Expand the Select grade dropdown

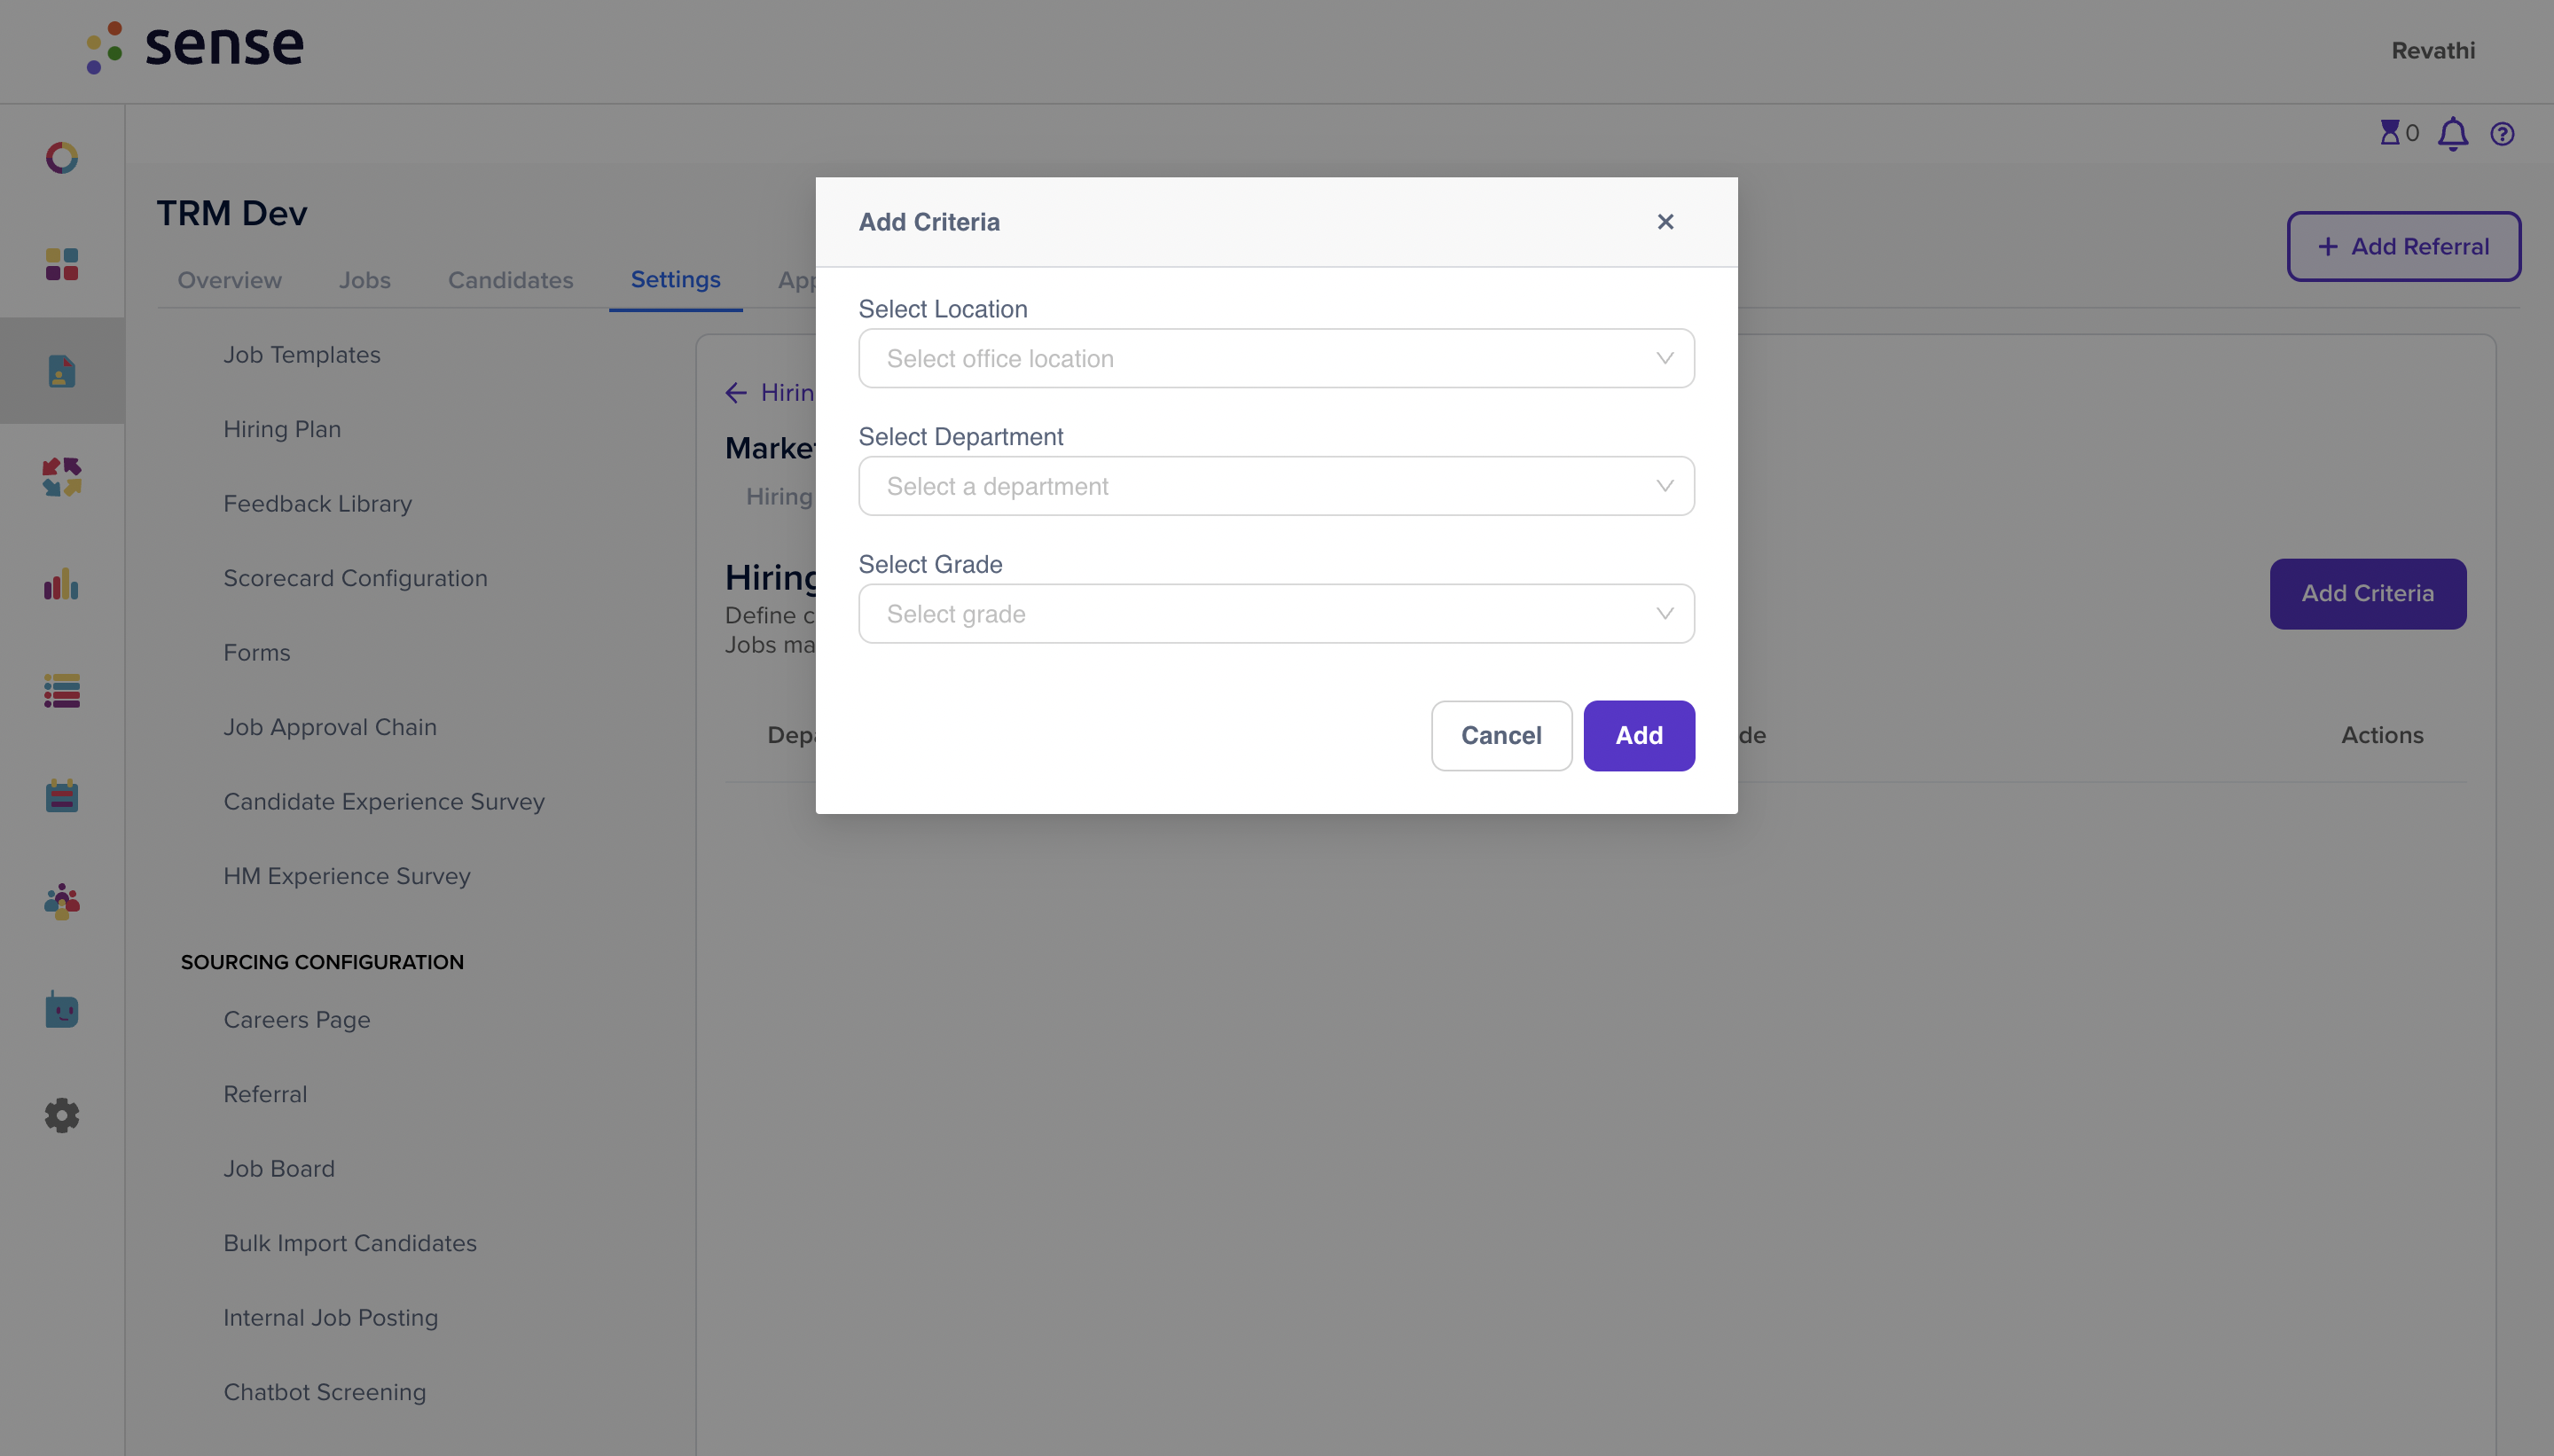coord(1276,614)
